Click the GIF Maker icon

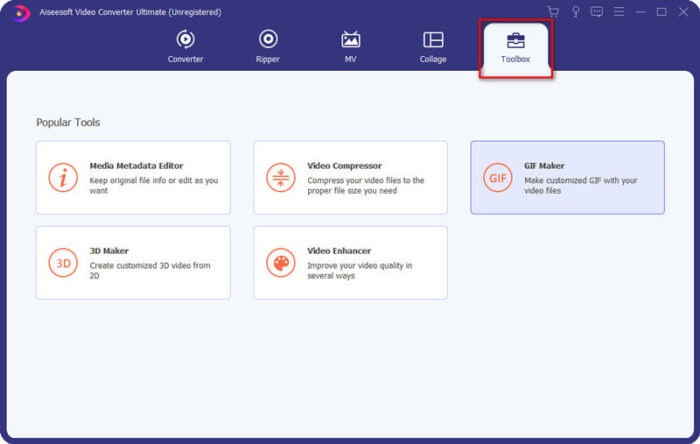click(x=498, y=178)
